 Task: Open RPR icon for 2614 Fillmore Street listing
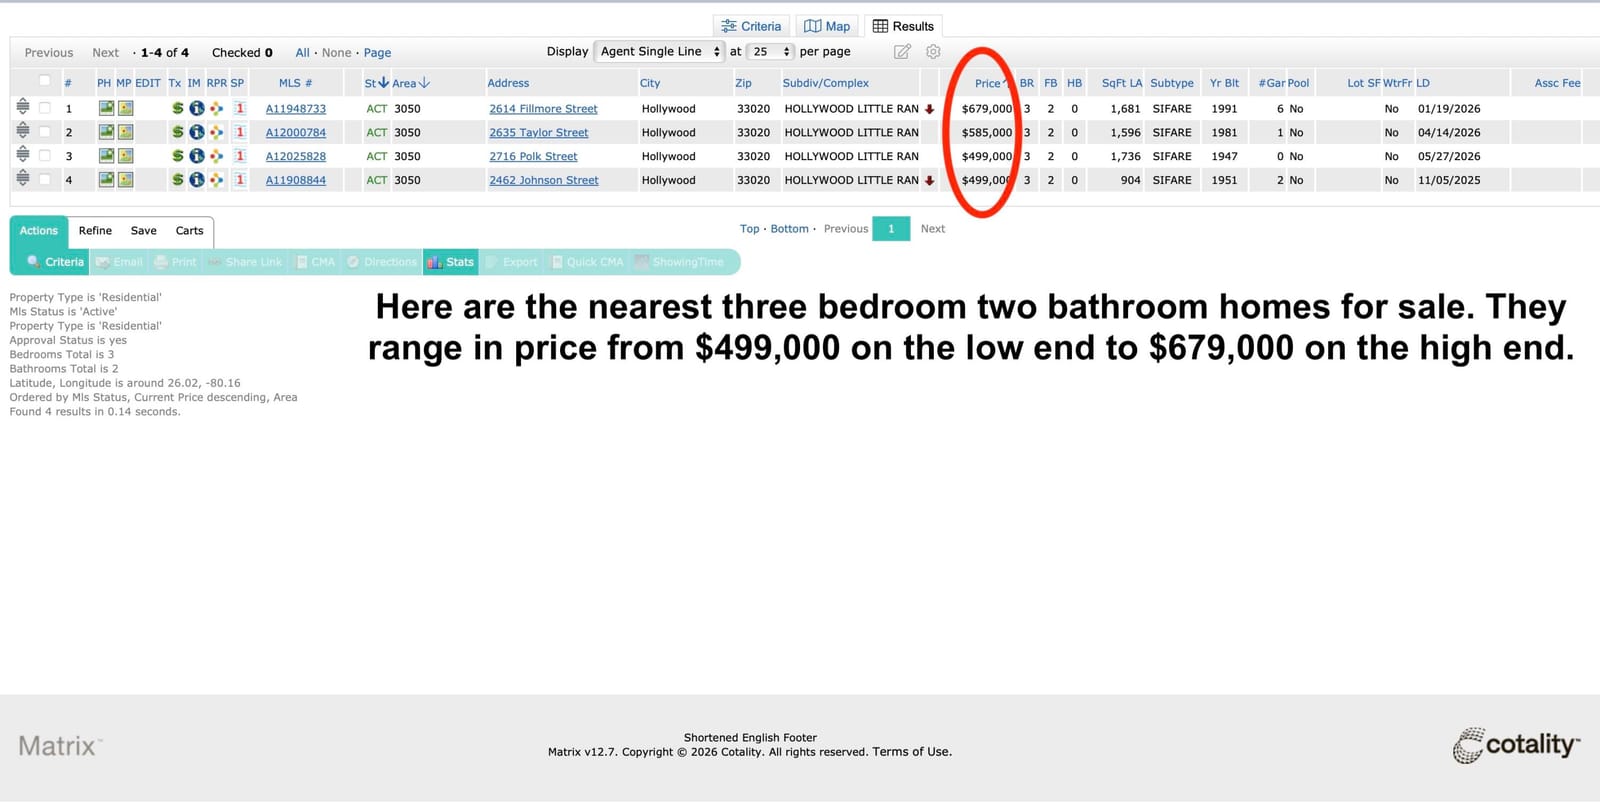point(216,108)
